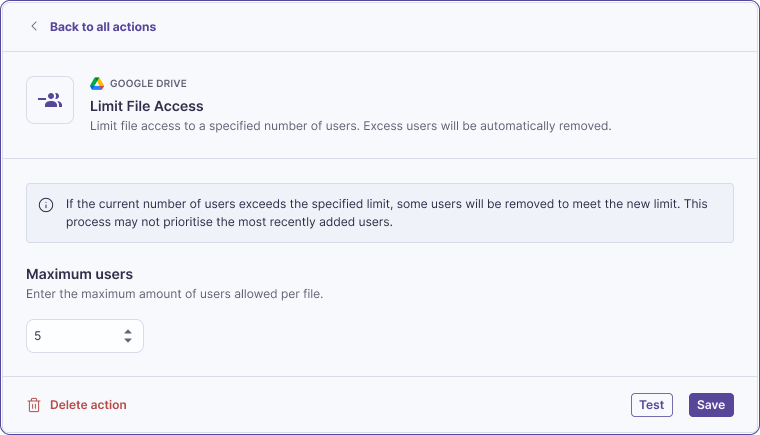The width and height of the screenshot is (760, 435).
Task: Click the excess users removed description
Action: (350, 126)
